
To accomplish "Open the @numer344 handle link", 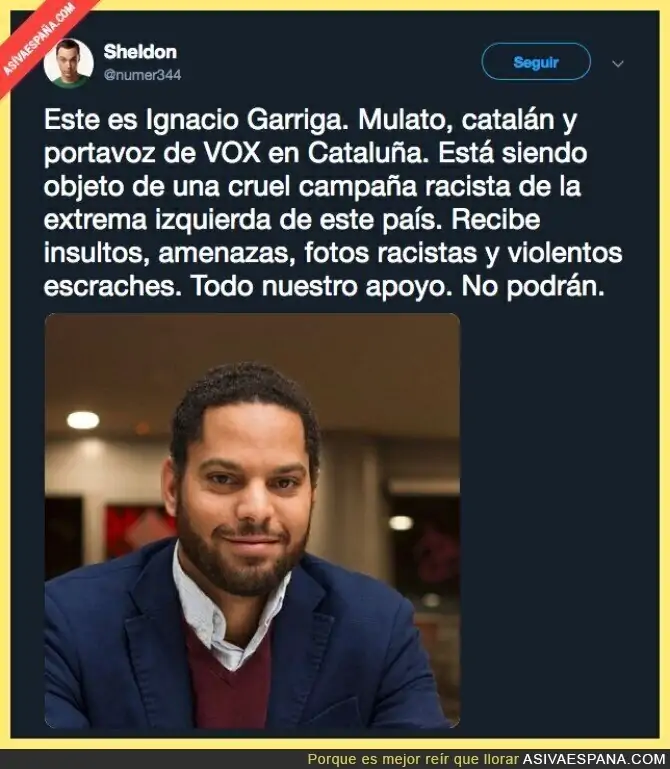I will tap(142, 75).
